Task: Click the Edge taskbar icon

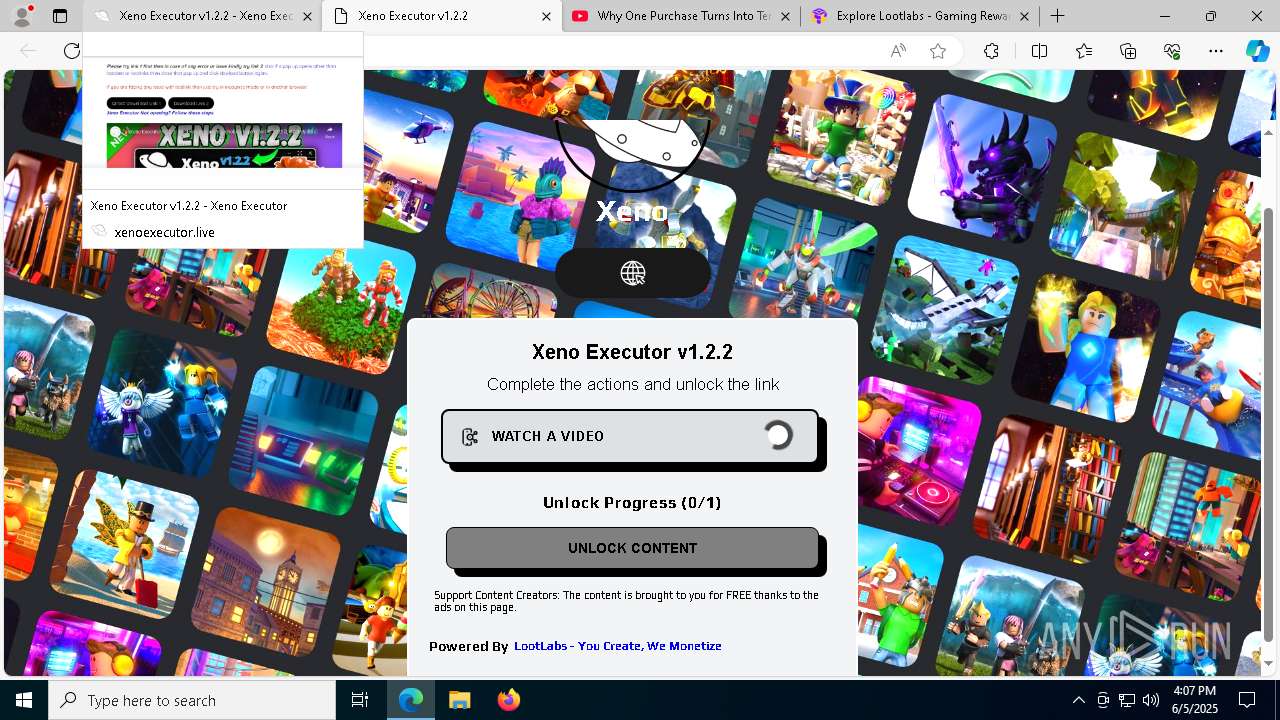Action: point(411,700)
